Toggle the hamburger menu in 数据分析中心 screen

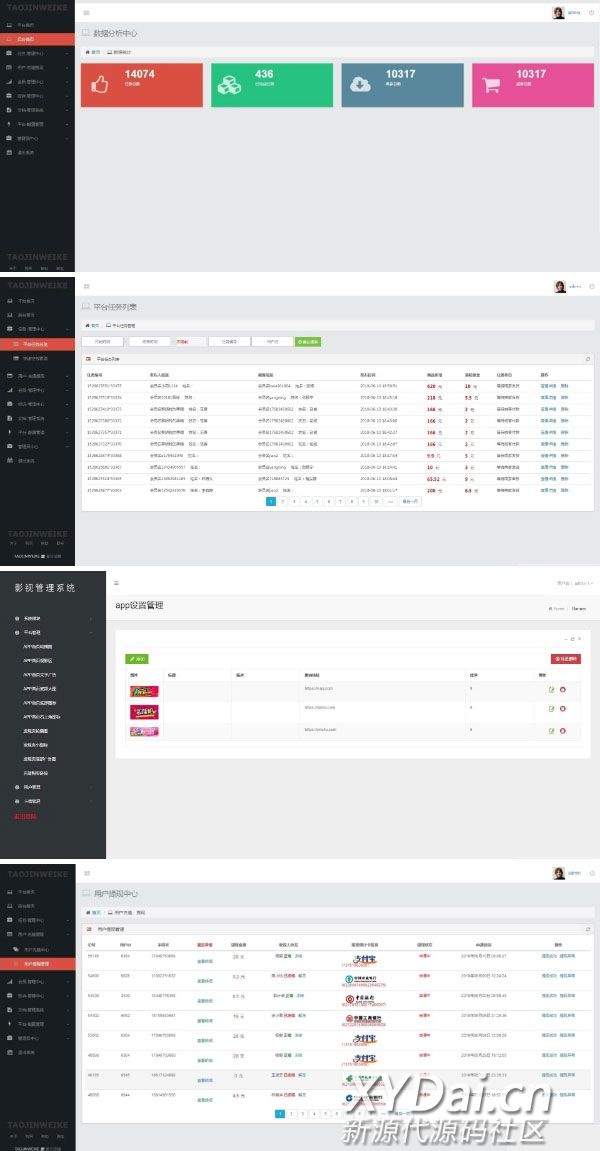click(x=87, y=12)
